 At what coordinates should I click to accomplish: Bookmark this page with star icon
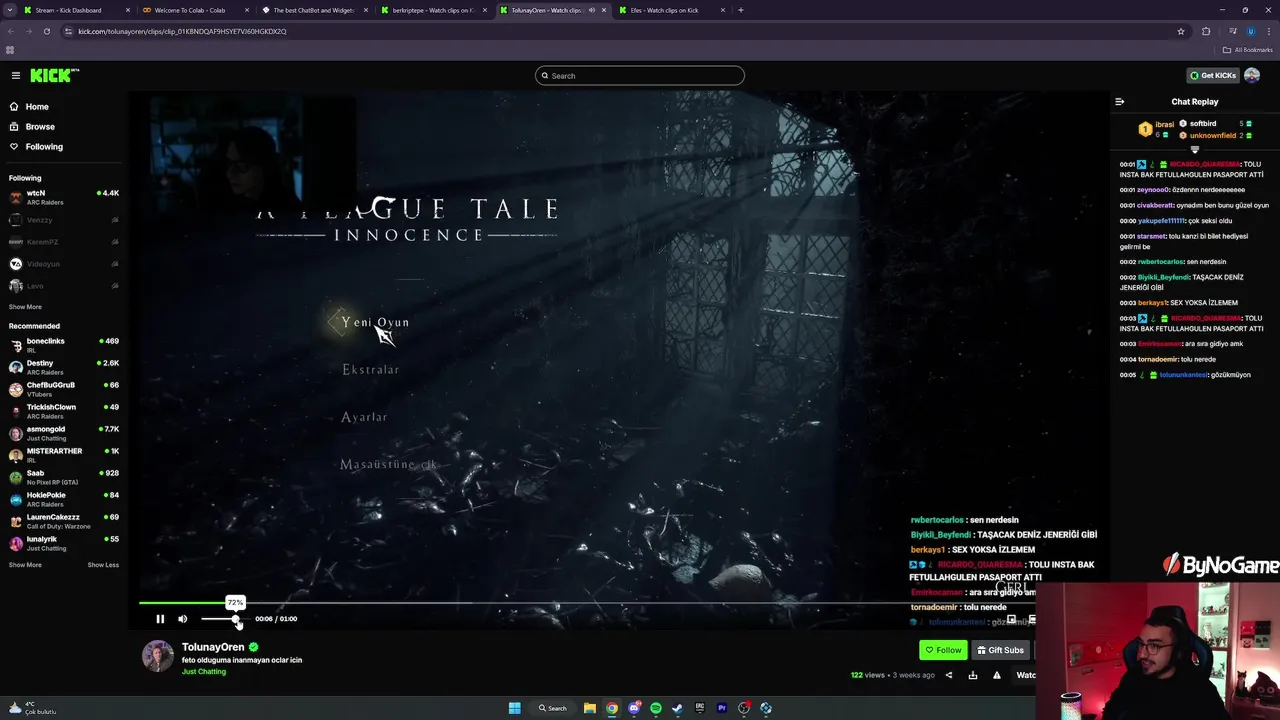[x=1181, y=31]
